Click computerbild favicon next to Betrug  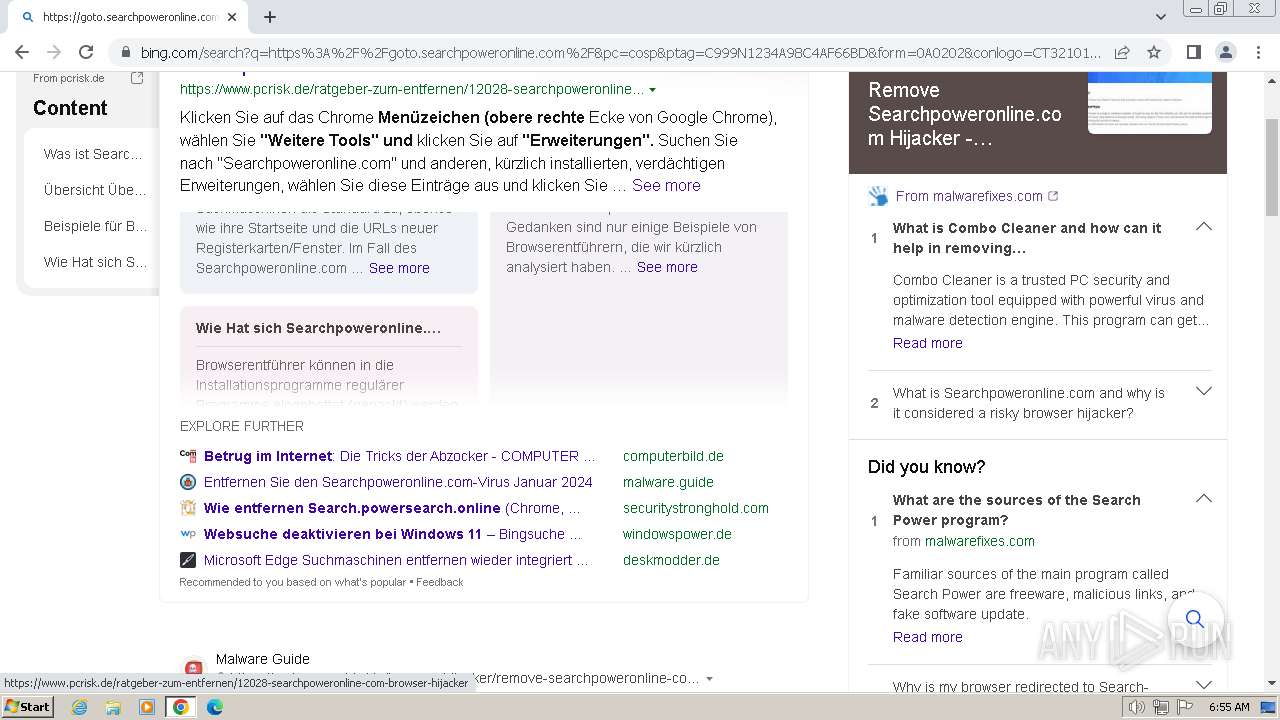pyautogui.click(x=188, y=455)
